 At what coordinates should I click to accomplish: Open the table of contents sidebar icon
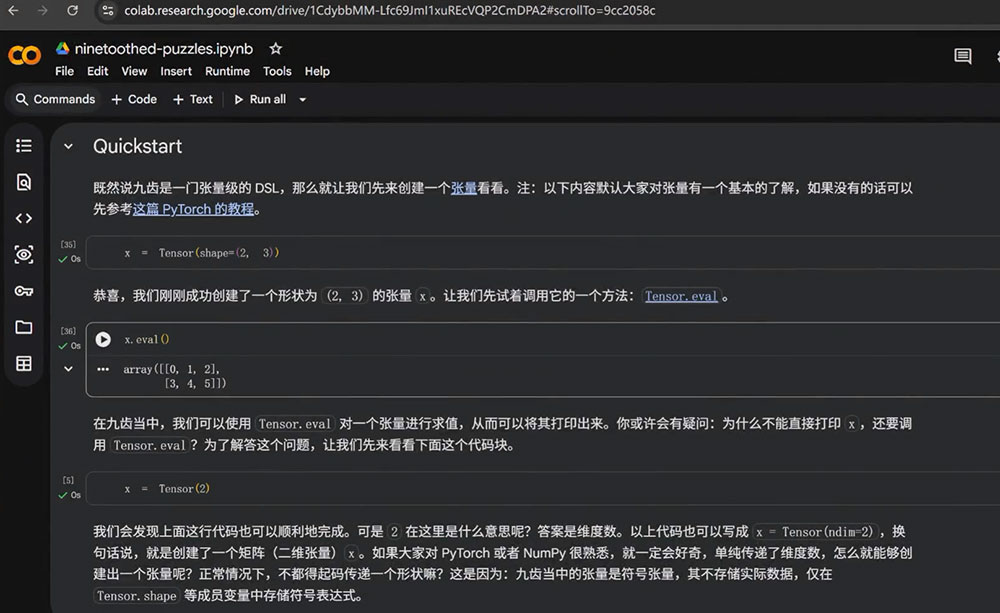[x=24, y=146]
